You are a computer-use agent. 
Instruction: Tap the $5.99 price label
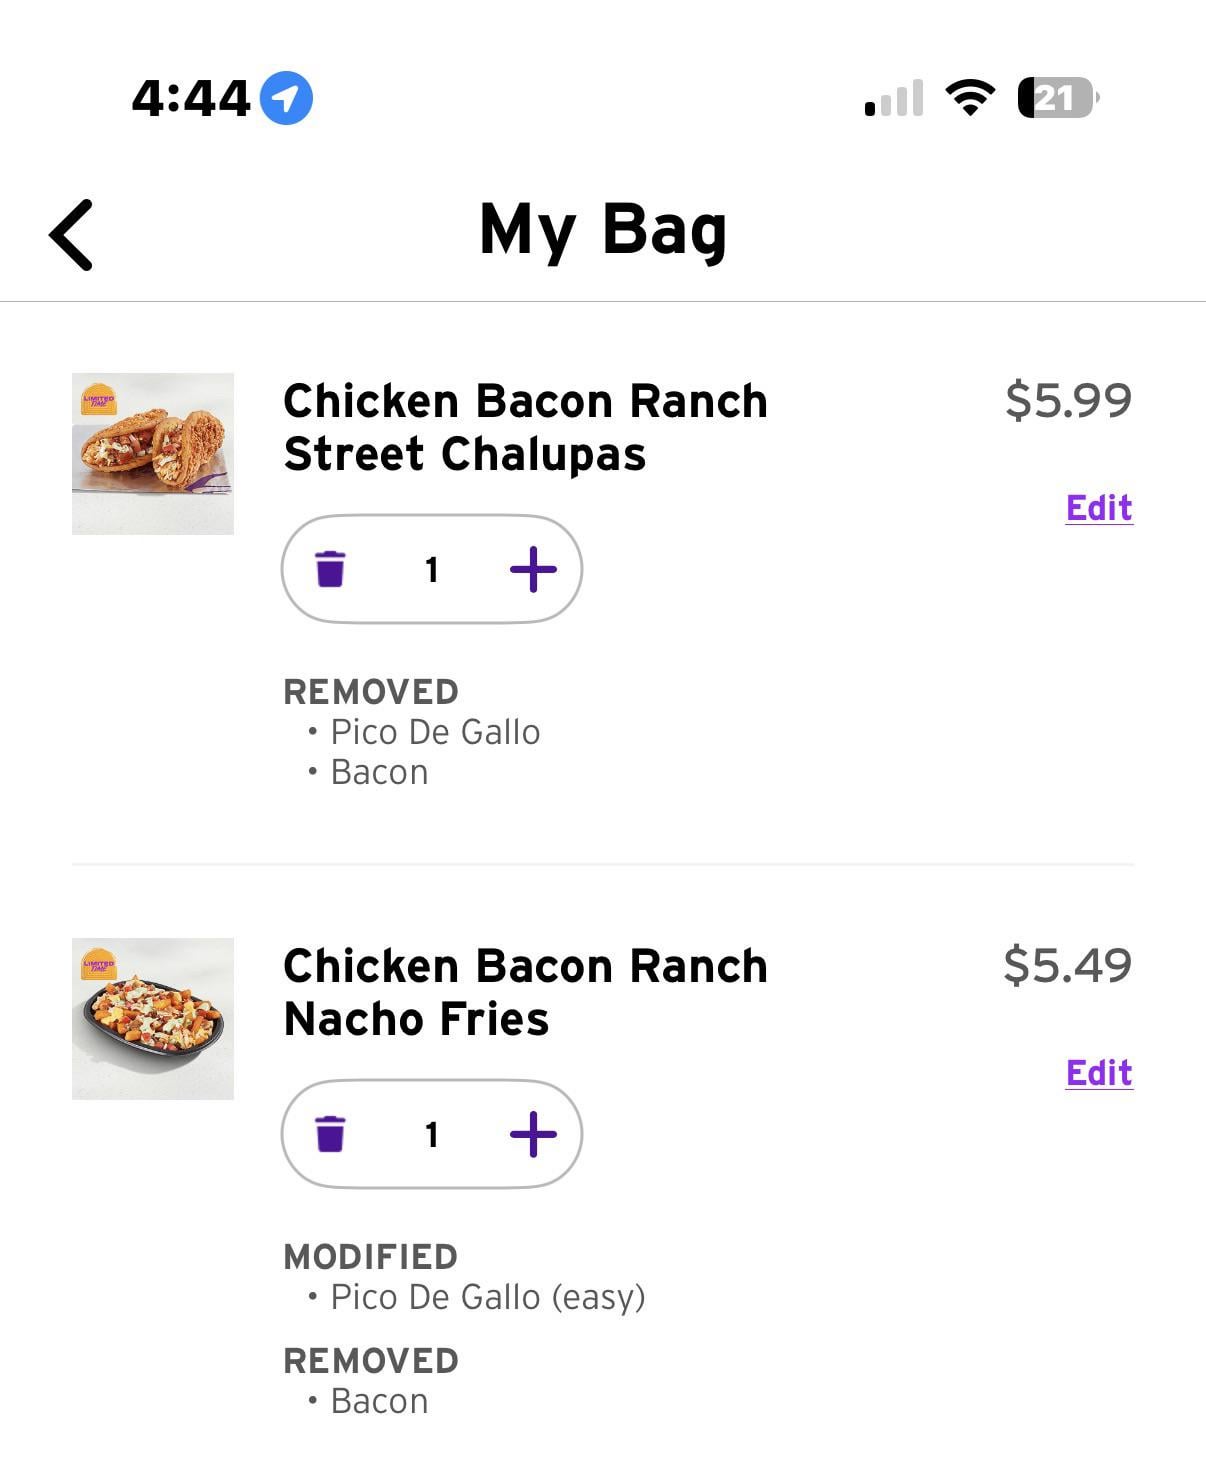[x=1068, y=400]
